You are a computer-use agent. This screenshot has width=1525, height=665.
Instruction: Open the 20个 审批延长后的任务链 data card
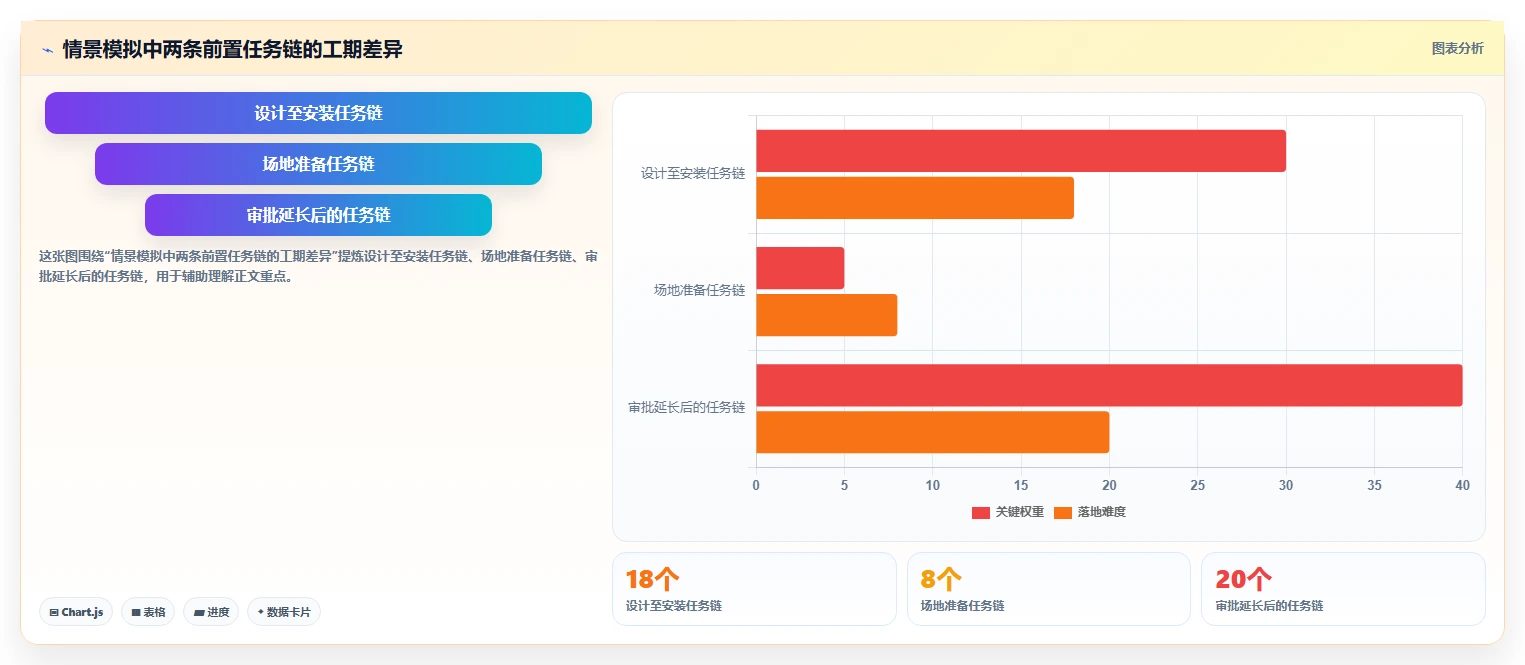coord(1343,589)
